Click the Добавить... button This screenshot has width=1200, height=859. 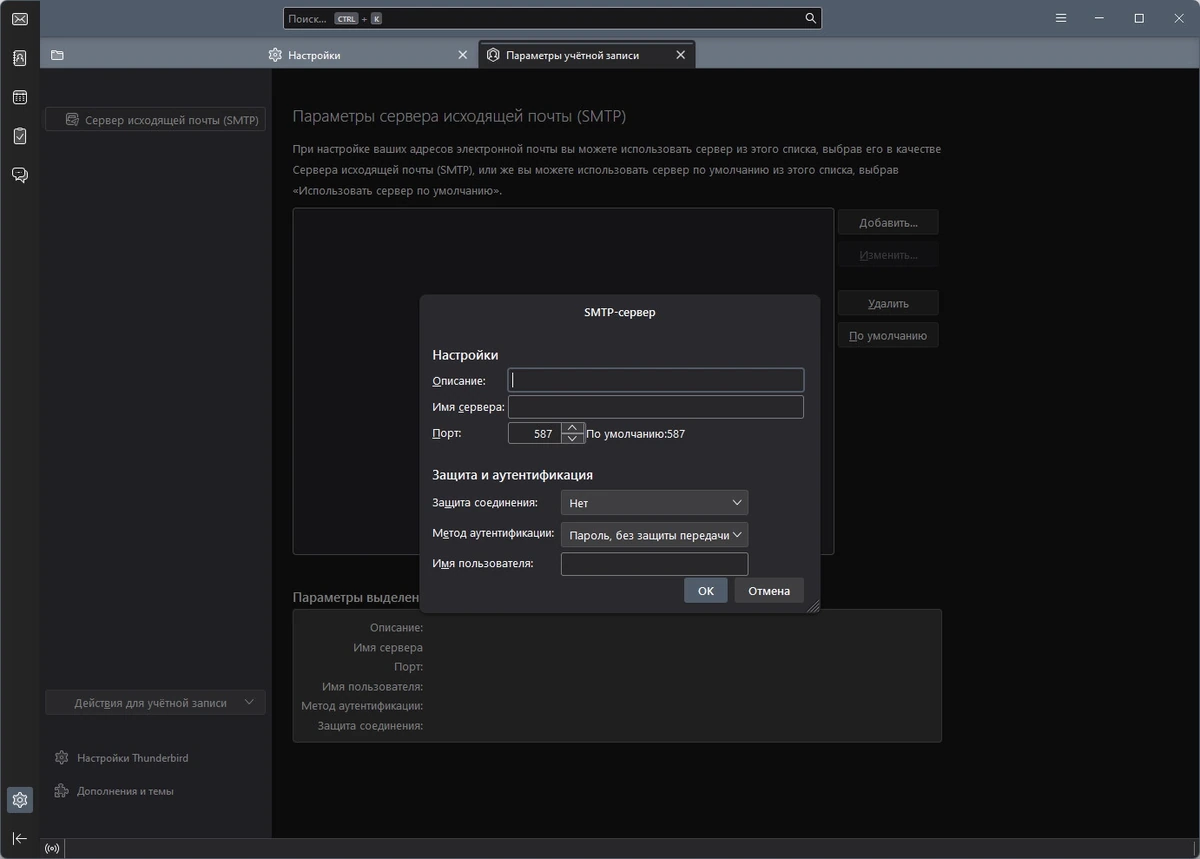[x=888, y=222]
